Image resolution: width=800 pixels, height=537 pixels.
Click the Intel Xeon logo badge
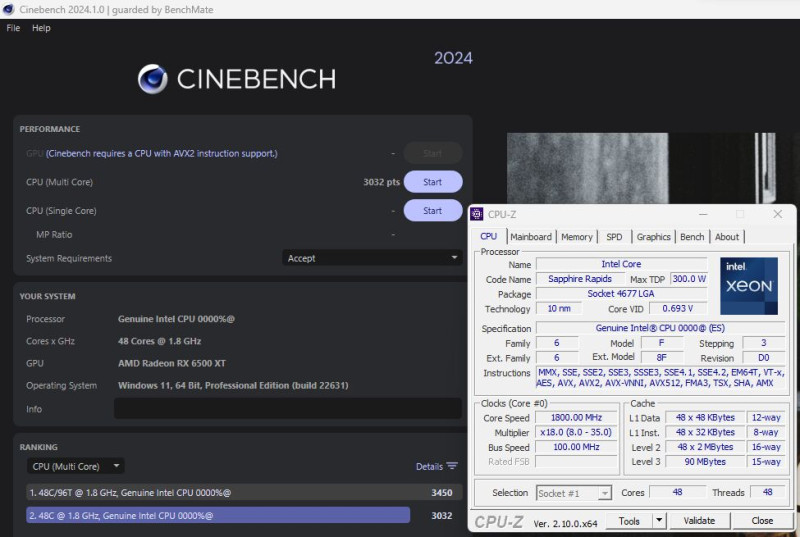tap(748, 286)
